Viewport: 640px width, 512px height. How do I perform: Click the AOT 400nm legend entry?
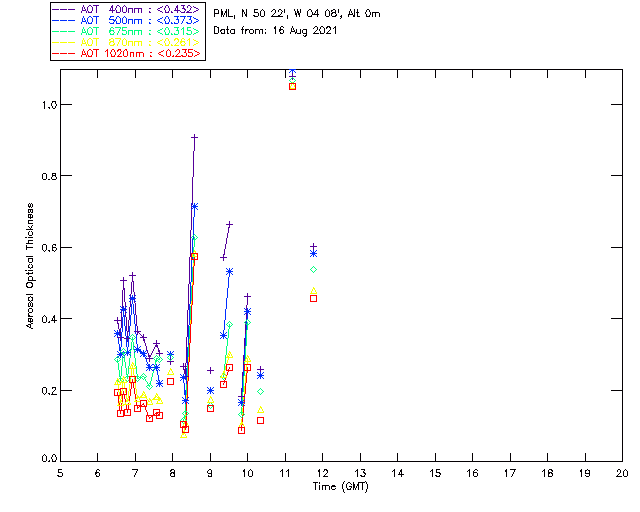tap(127, 9)
